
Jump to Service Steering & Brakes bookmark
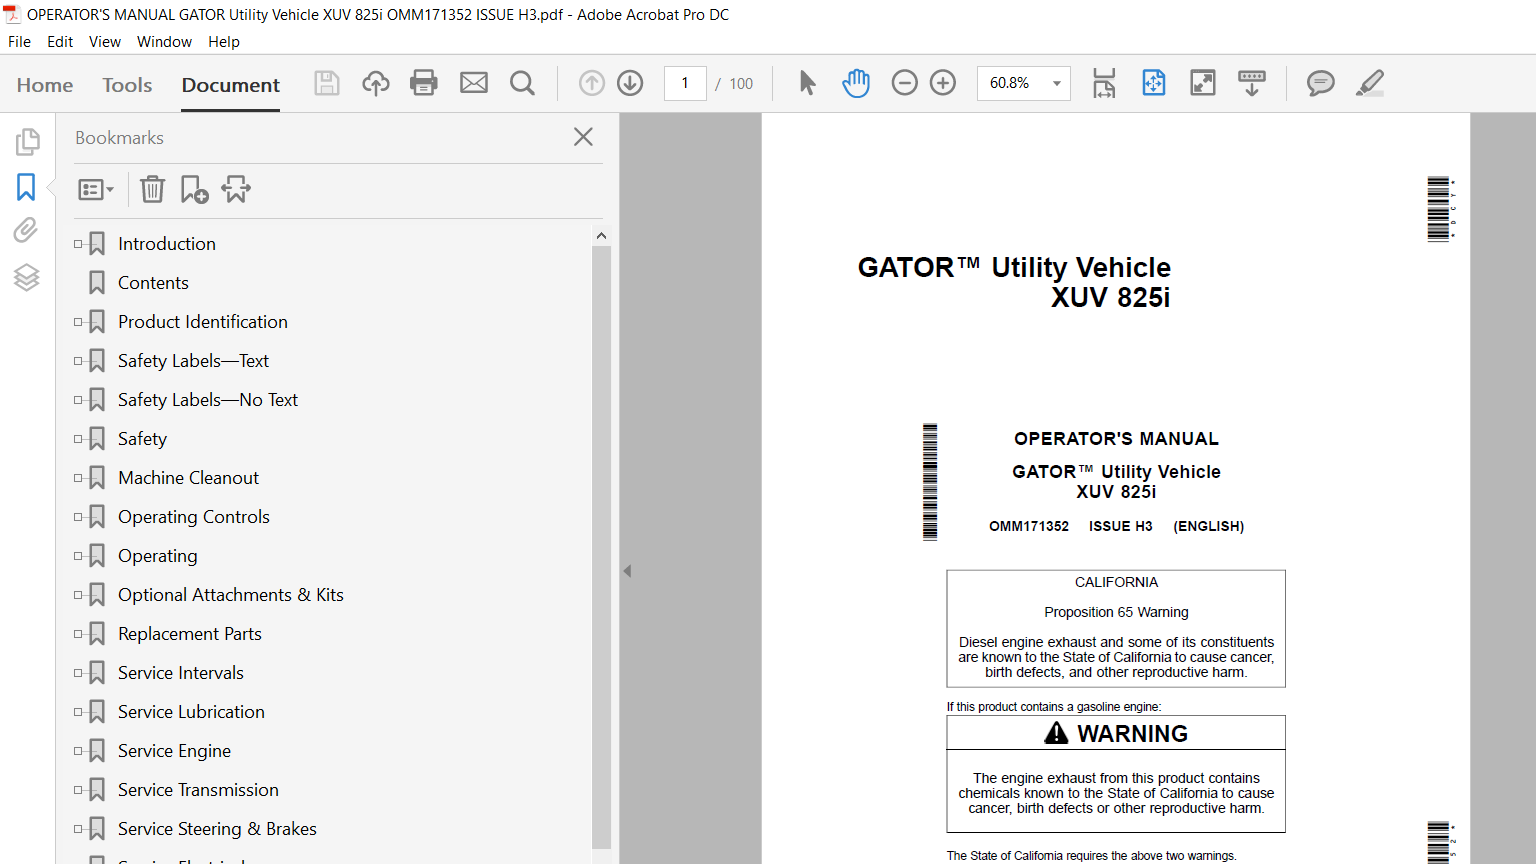tap(217, 828)
